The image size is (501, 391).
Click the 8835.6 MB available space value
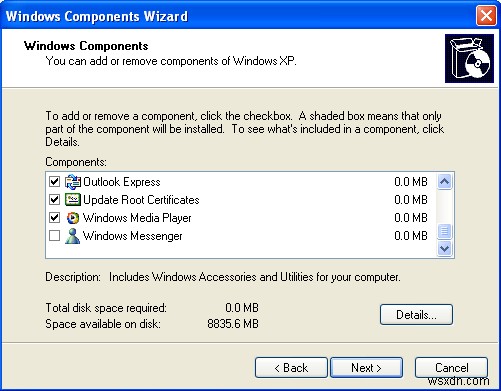(x=233, y=324)
